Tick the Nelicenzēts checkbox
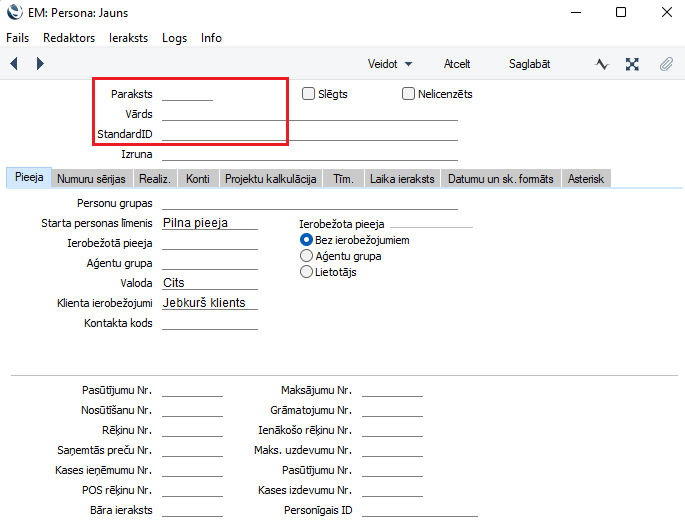This screenshot has height=524, width=685. tap(408, 94)
